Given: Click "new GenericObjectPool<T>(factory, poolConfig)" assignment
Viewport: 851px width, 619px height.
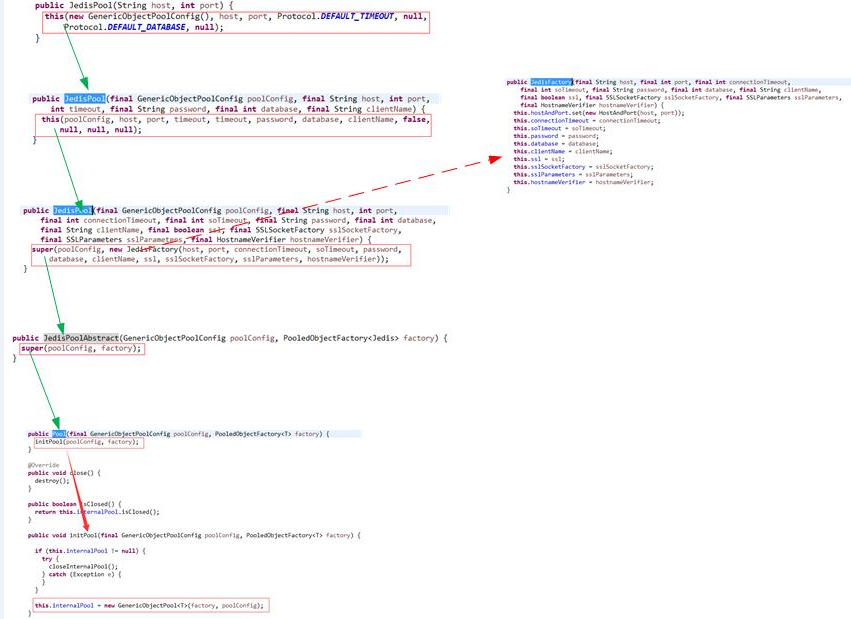Looking at the screenshot, I should [x=149, y=606].
